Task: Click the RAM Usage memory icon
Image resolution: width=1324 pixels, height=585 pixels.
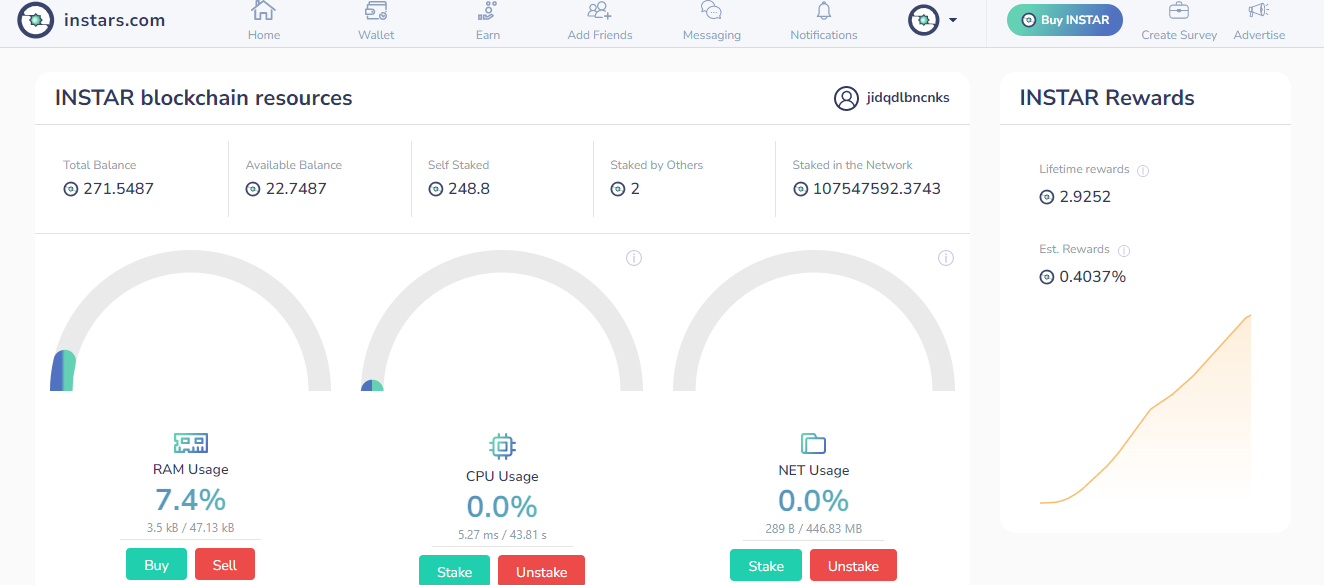Action: (x=190, y=443)
